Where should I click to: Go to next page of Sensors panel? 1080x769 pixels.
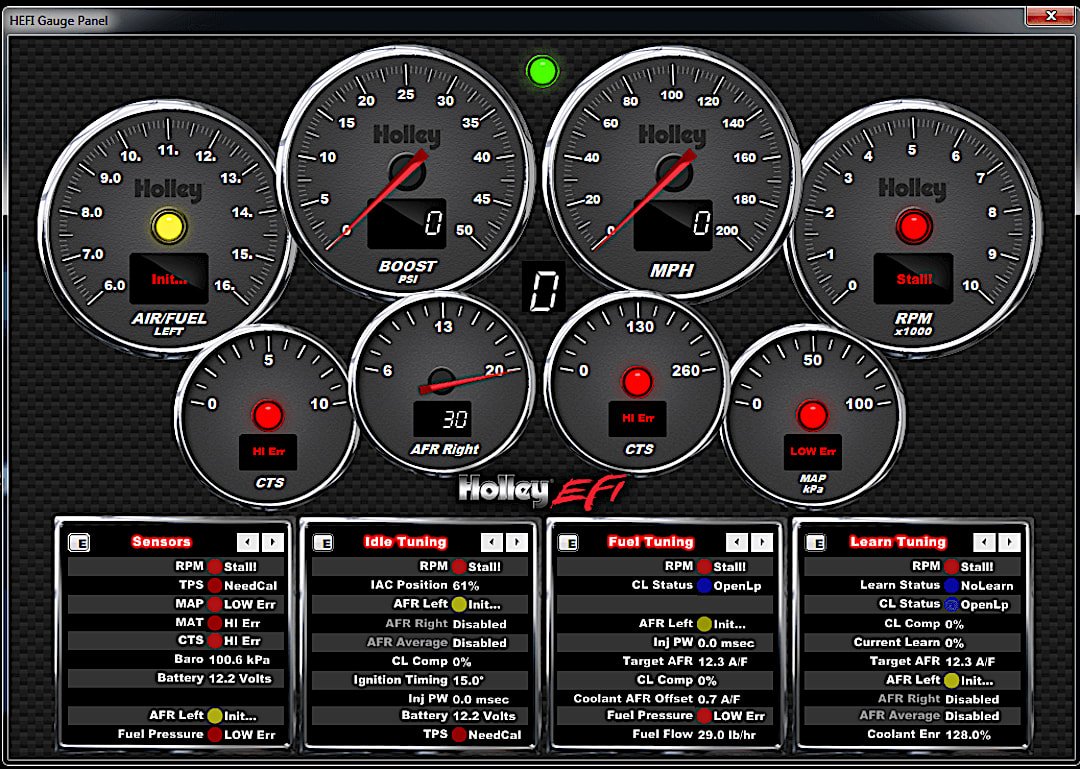coord(272,543)
